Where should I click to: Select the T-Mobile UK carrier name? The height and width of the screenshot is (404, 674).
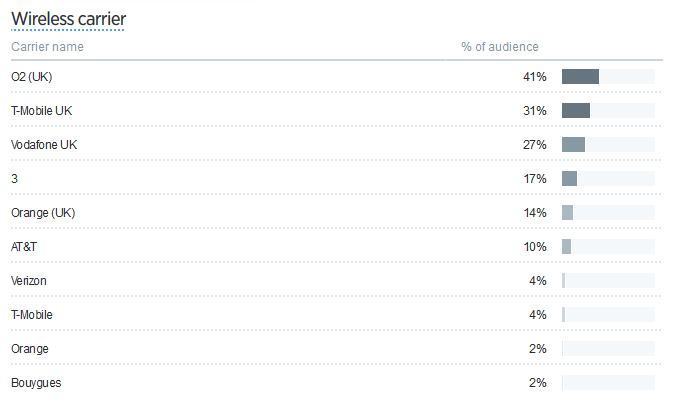point(42,111)
